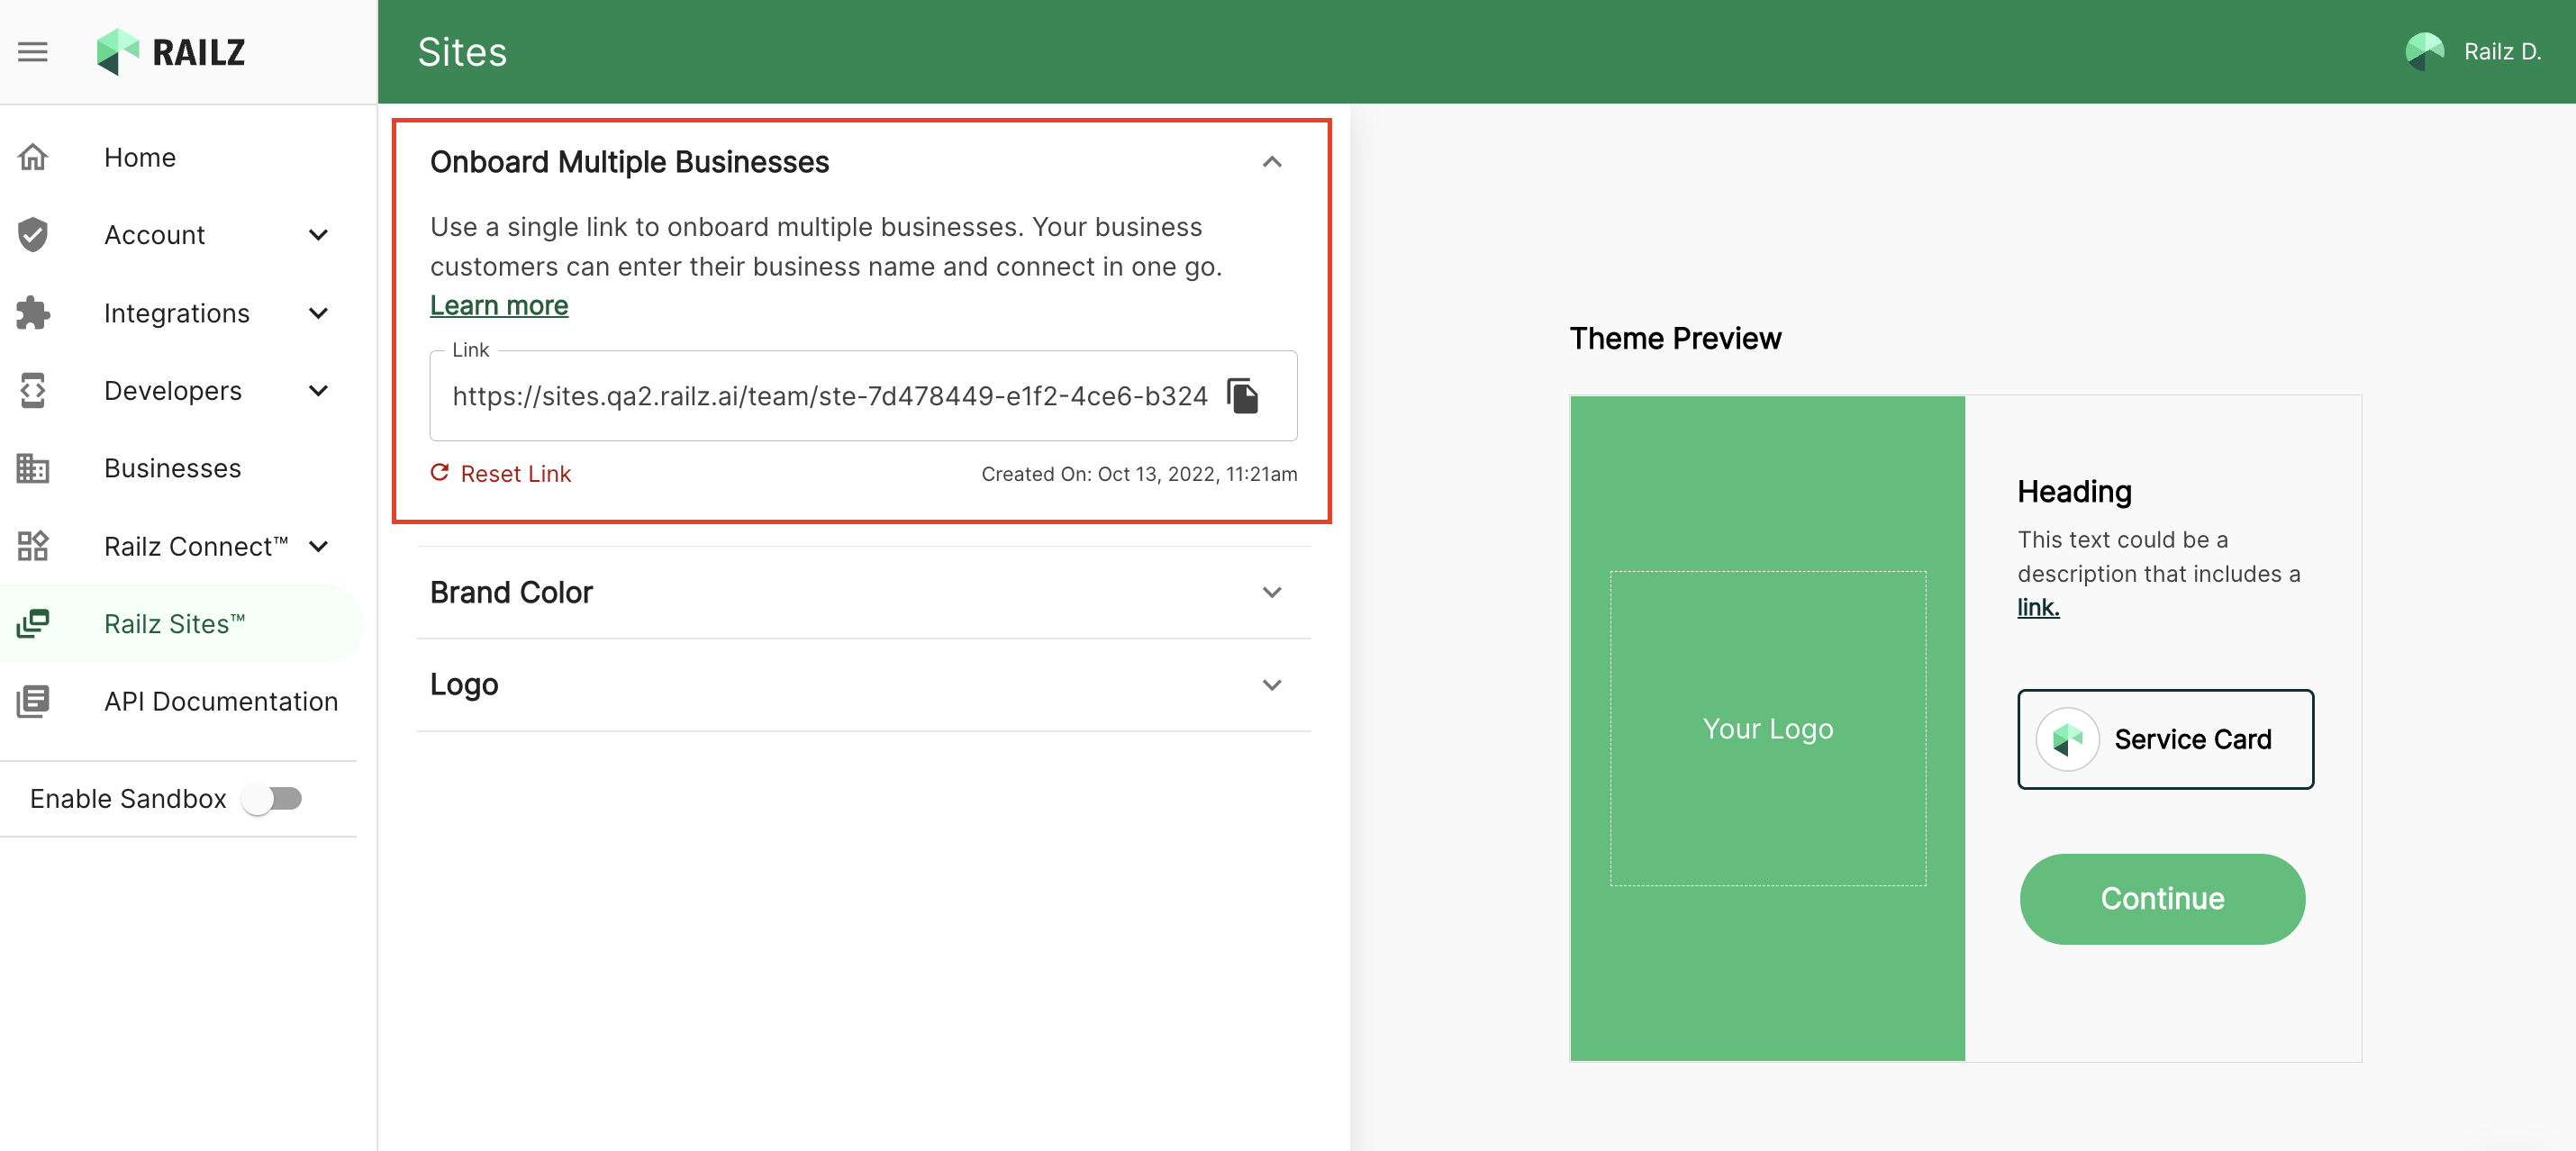Open Railz Sites™ menu item

coord(174,623)
